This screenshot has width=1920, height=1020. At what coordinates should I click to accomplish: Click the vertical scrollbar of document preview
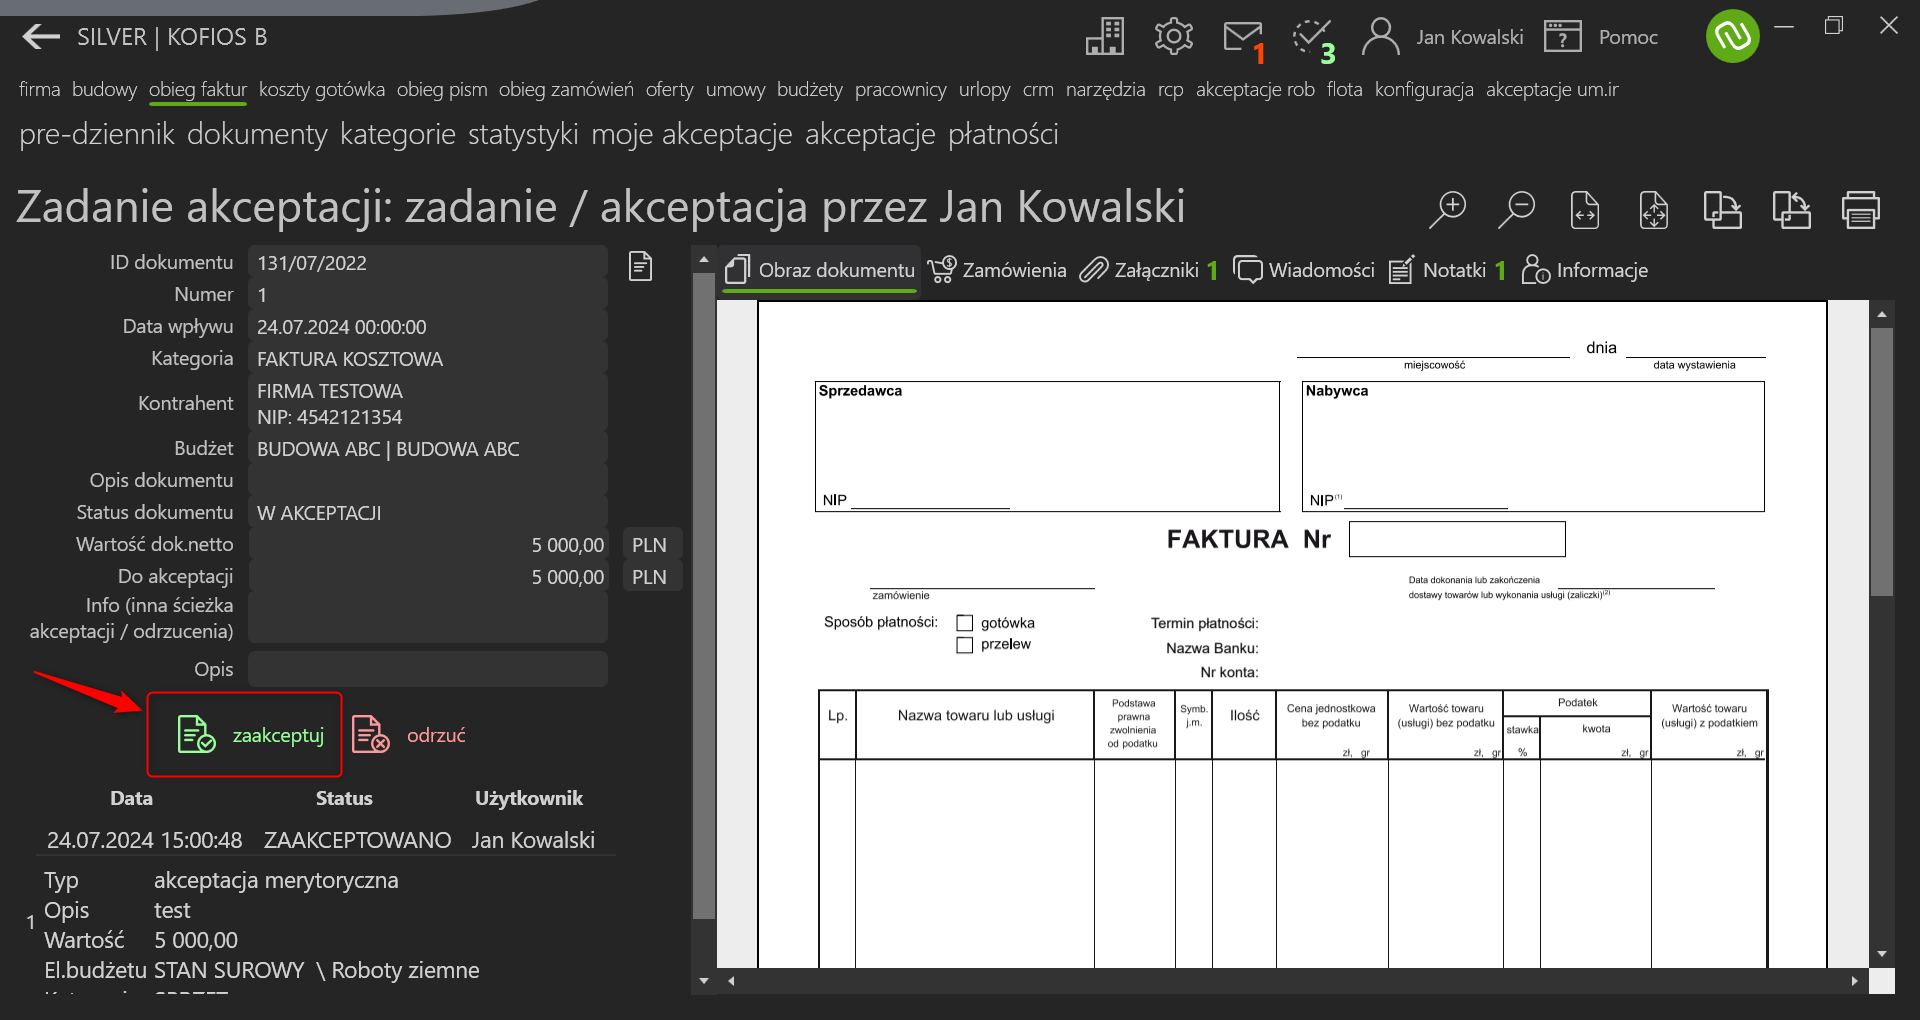point(1881,460)
